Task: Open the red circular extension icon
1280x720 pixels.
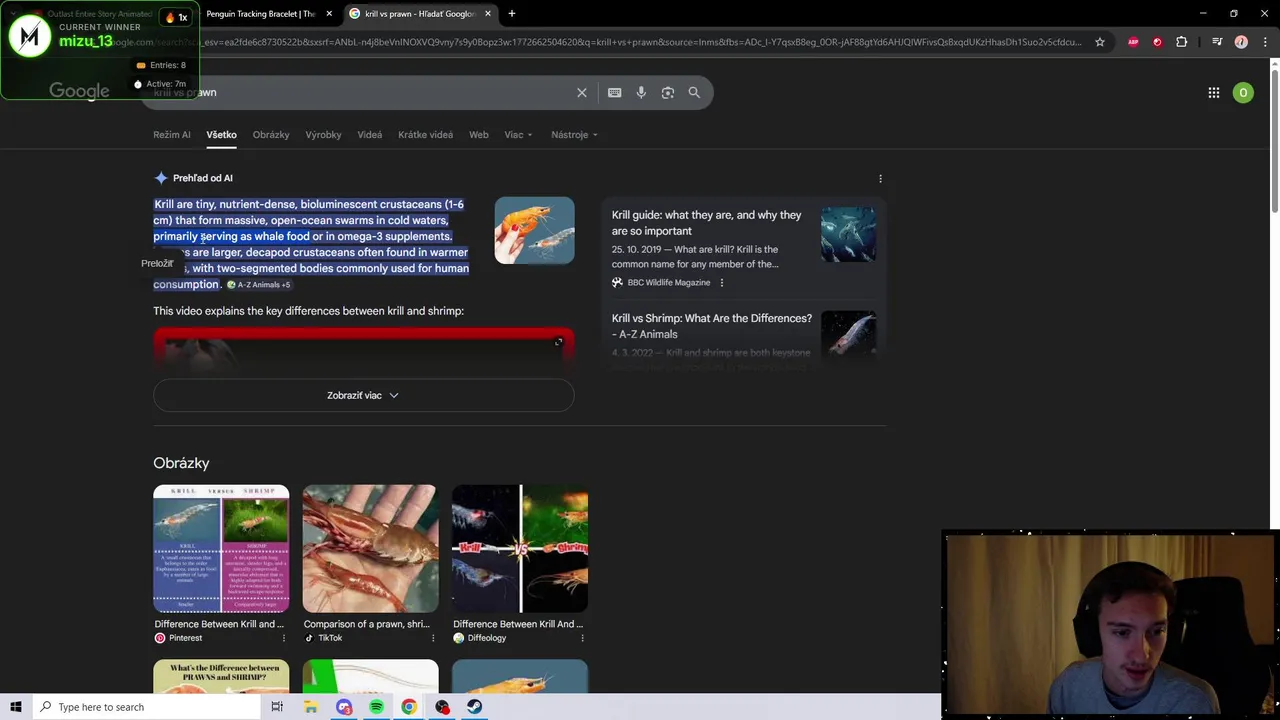Action: pyautogui.click(x=1157, y=42)
